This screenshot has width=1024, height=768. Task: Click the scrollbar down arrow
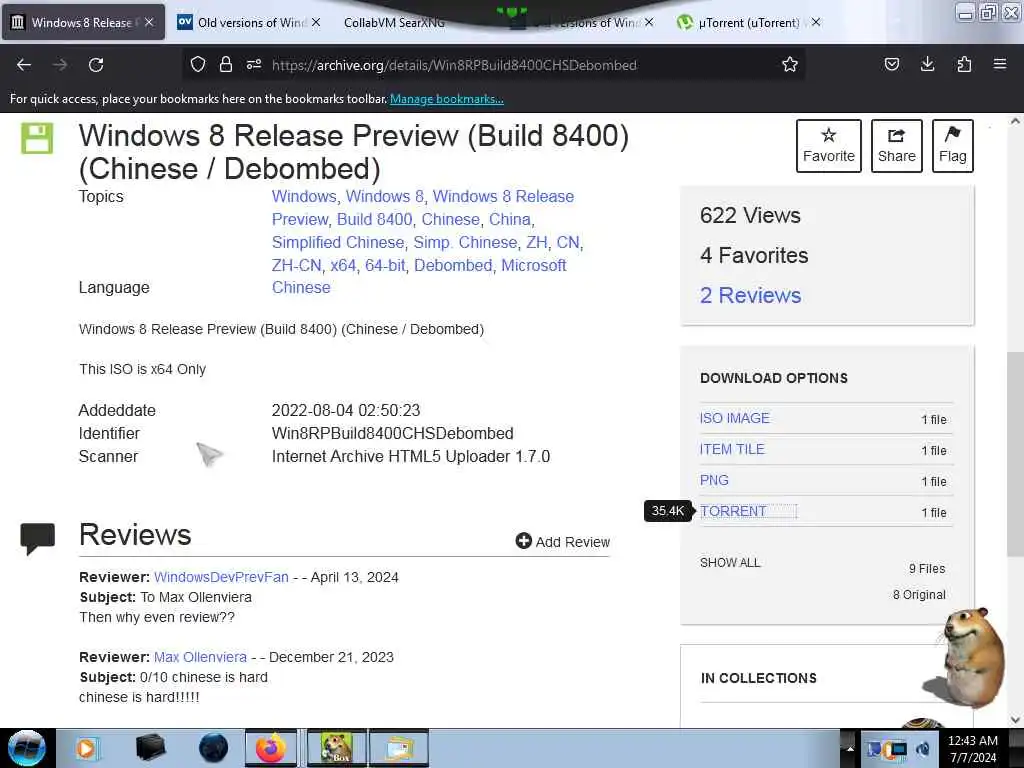(1015, 720)
